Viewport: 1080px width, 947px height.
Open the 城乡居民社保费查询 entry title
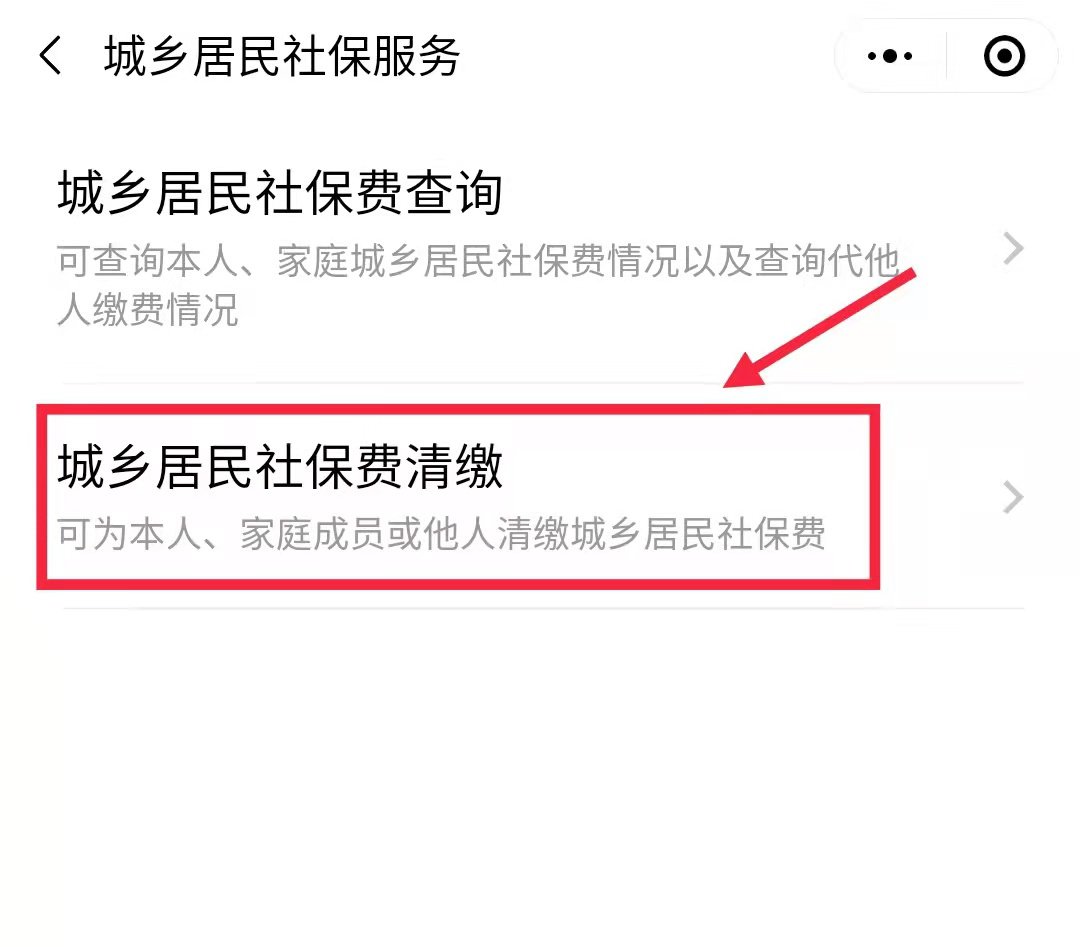[x=280, y=194]
